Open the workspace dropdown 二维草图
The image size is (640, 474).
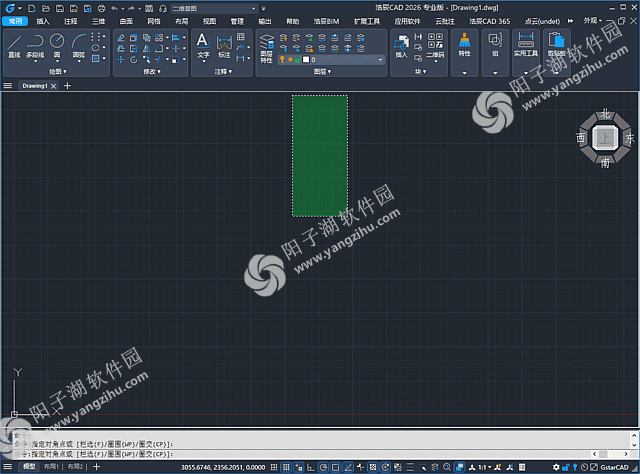pos(214,8)
